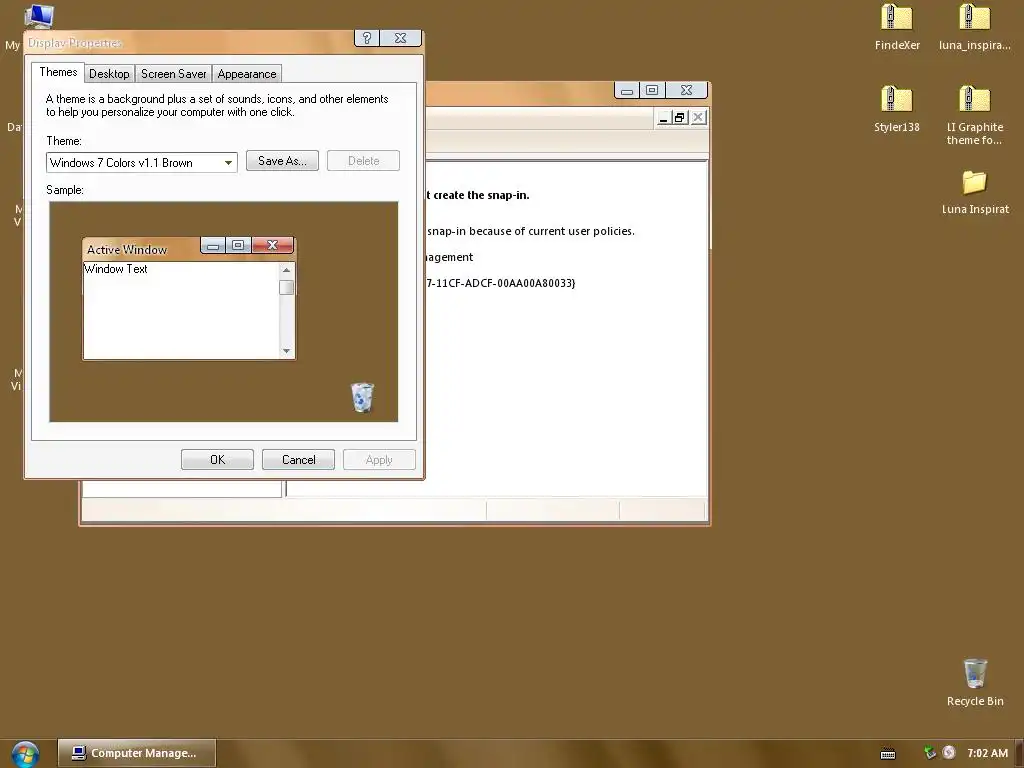The height and width of the screenshot is (768, 1024).
Task: Close the Display Properties dialog
Action: (400, 38)
